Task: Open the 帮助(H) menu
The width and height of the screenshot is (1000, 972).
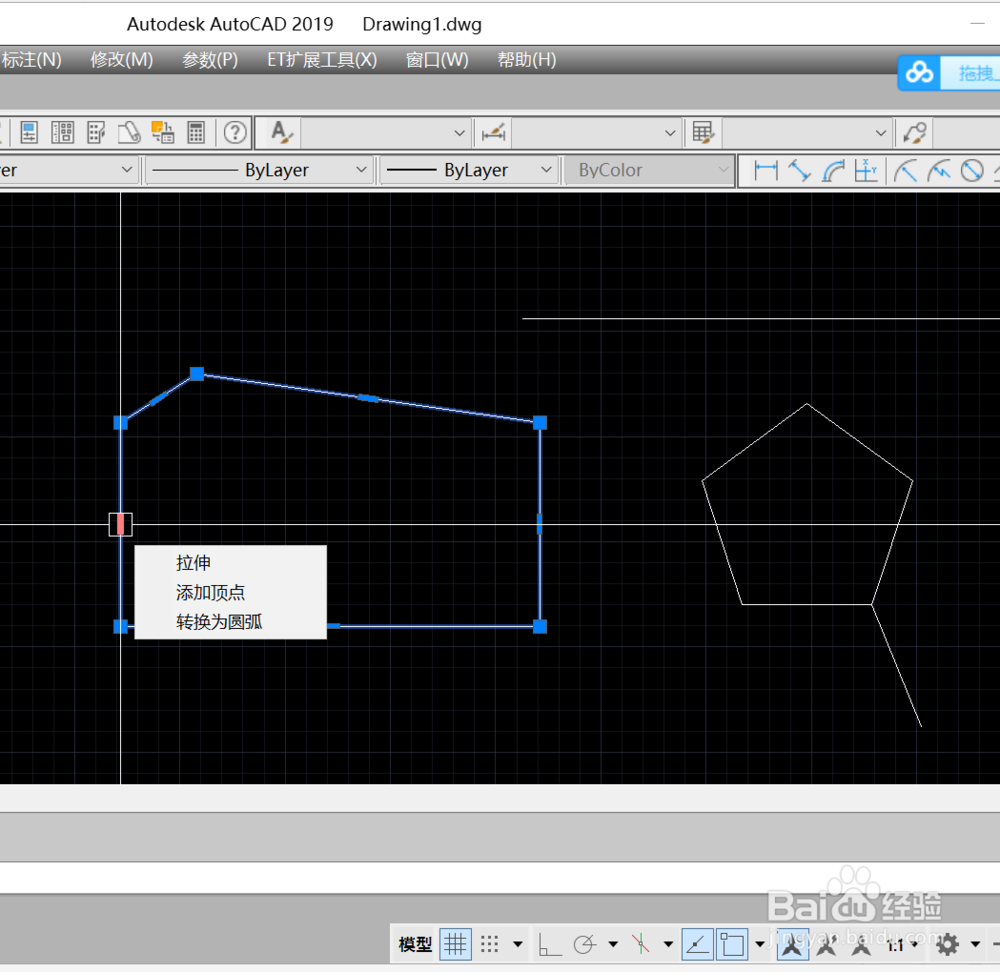Action: [x=527, y=60]
